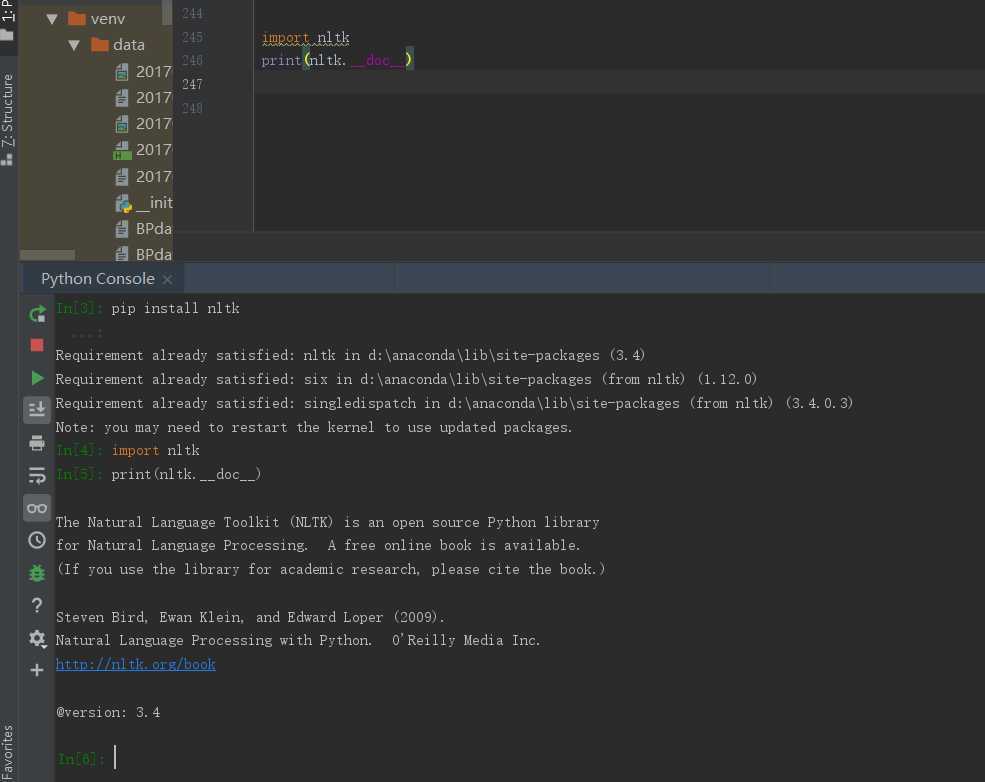The height and width of the screenshot is (782, 985).
Task: Select the __init__ Python file
Action: tap(153, 203)
